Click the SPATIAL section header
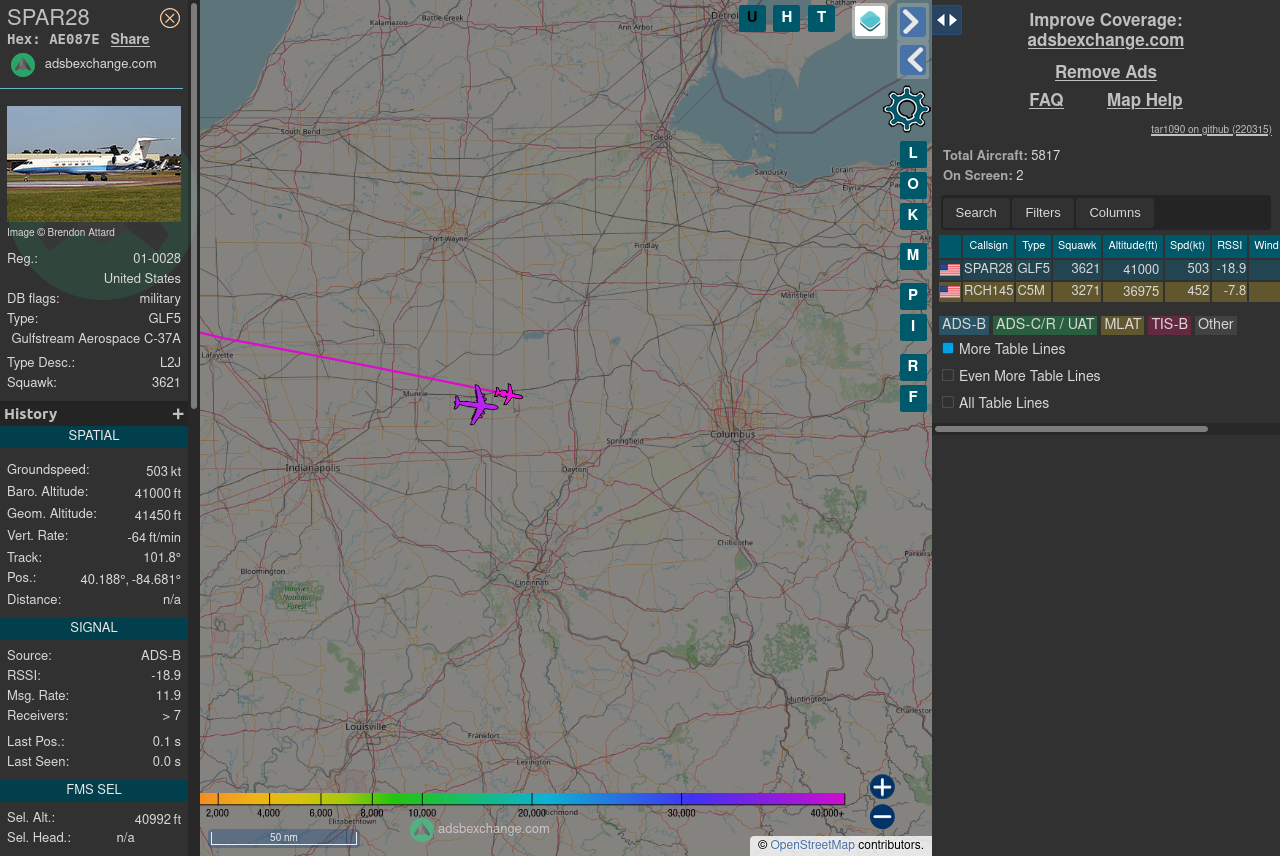This screenshot has width=1280, height=856. pyautogui.click(x=94, y=437)
